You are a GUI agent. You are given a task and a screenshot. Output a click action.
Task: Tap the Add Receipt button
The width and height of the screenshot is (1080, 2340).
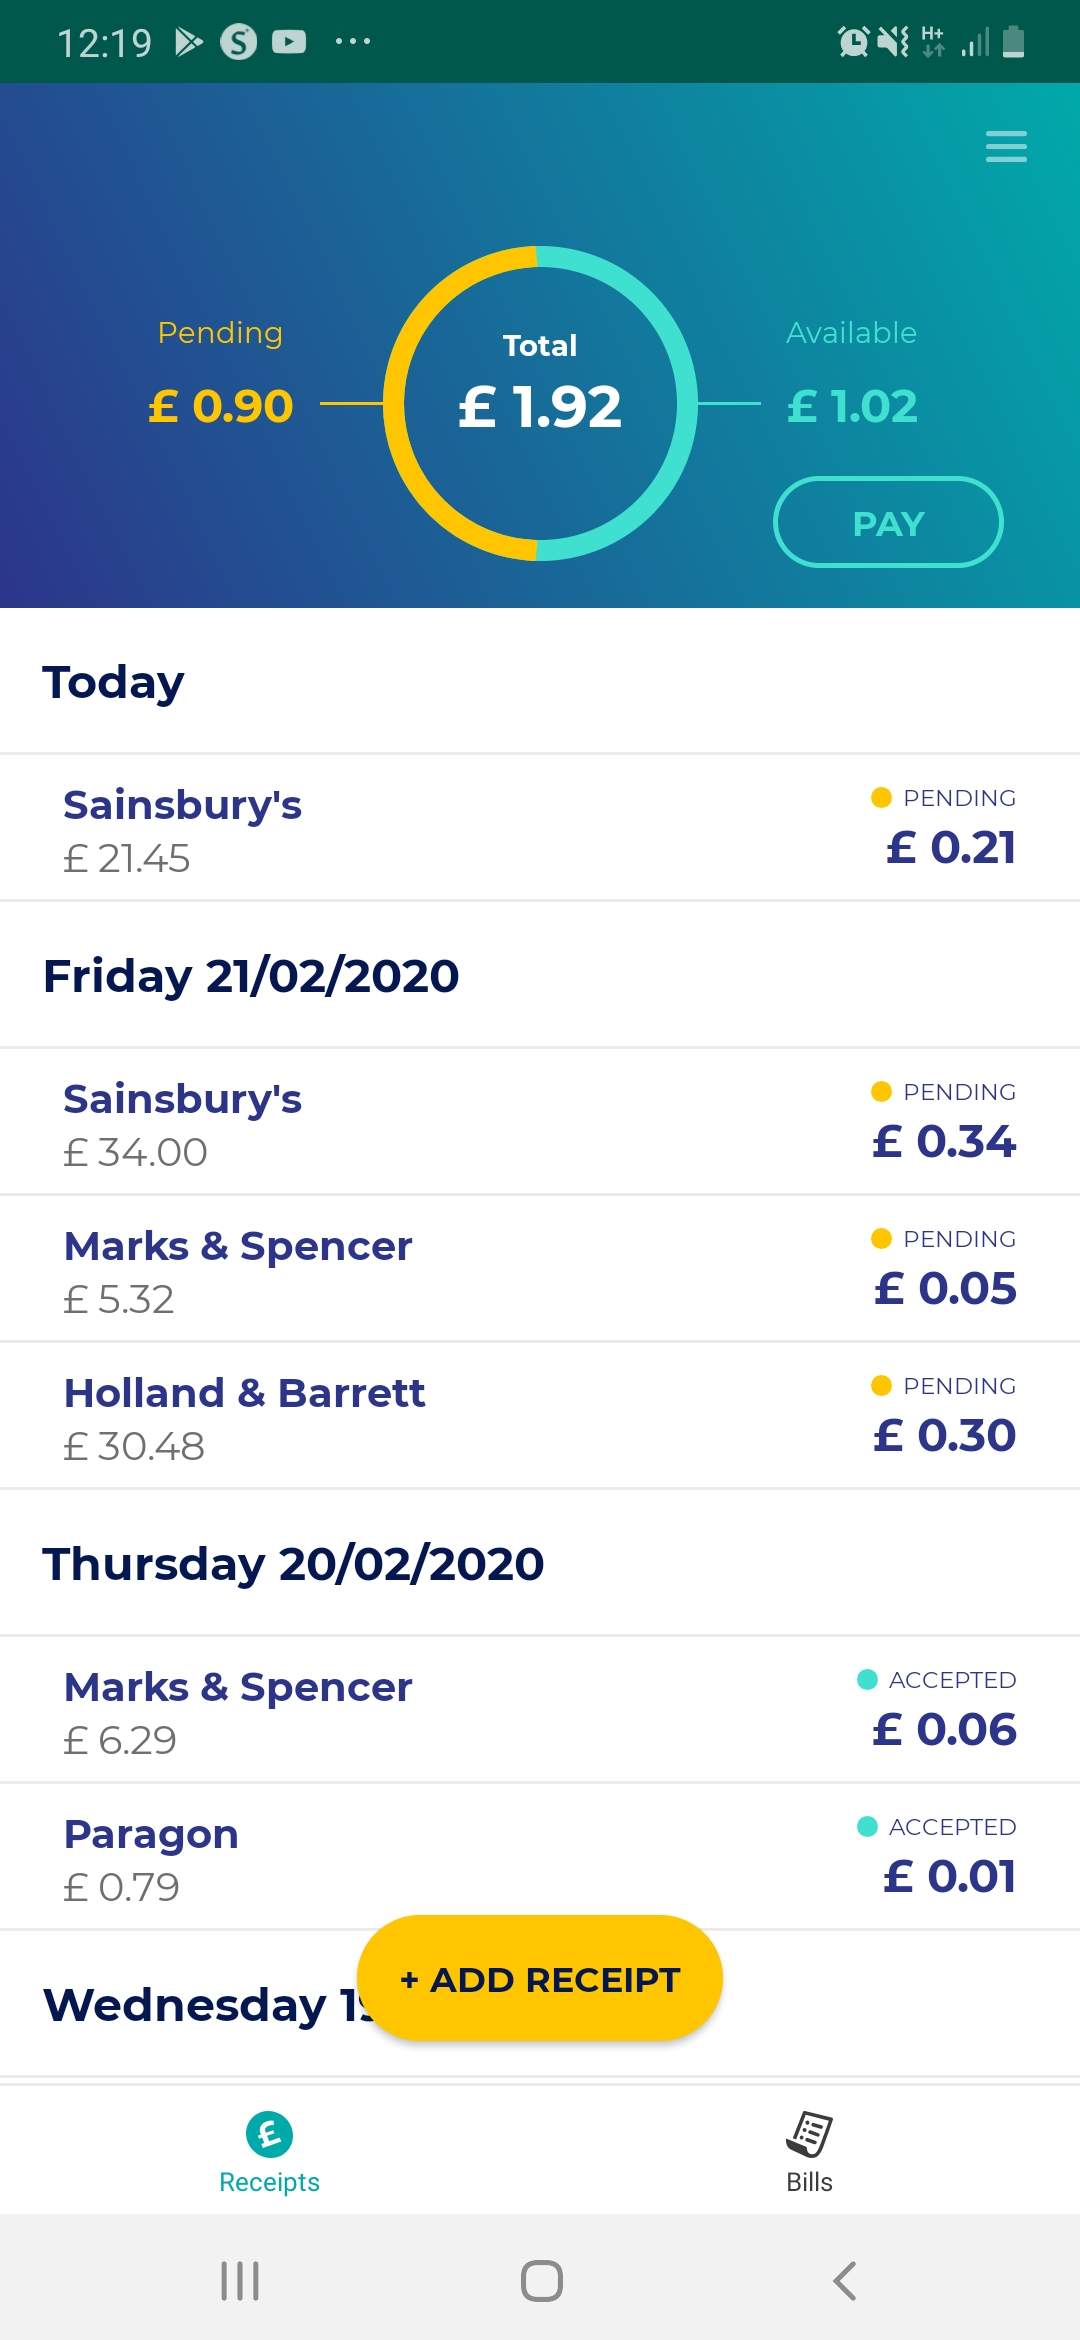pyautogui.click(x=540, y=1979)
